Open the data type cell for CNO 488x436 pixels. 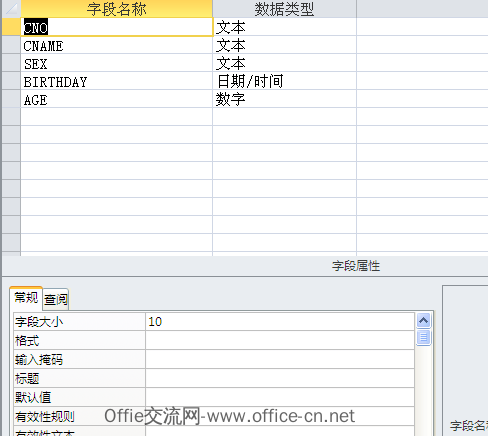(x=284, y=27)
